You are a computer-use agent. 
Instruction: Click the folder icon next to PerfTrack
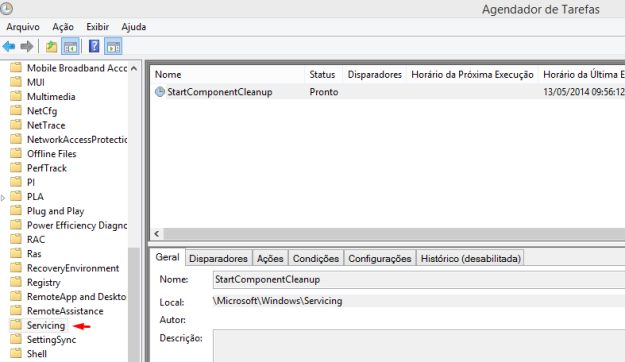(16, 168)
